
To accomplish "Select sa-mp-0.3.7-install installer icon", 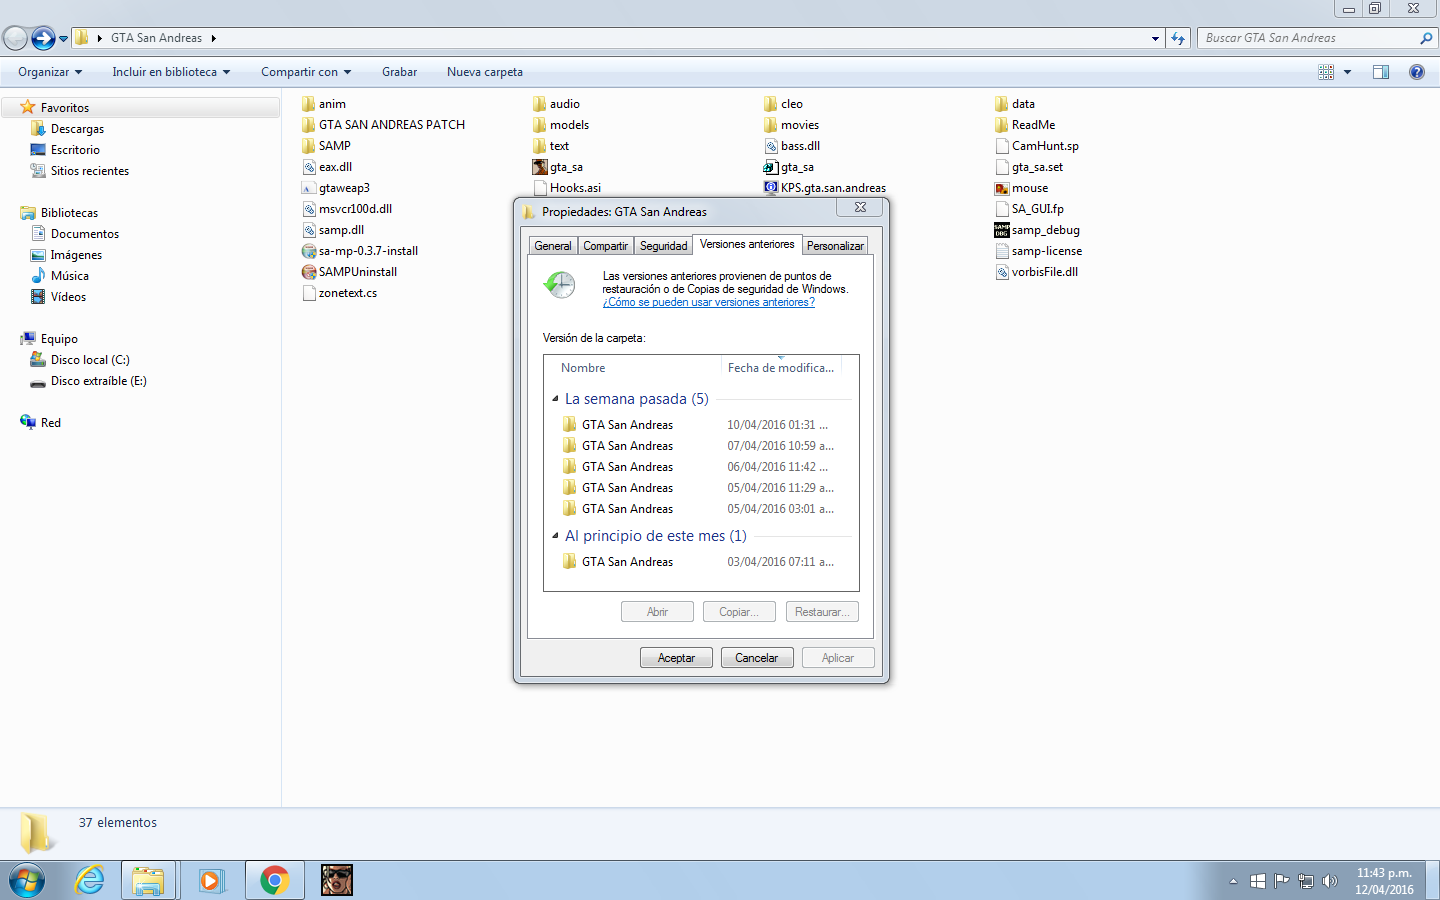I will pos(309,251).
